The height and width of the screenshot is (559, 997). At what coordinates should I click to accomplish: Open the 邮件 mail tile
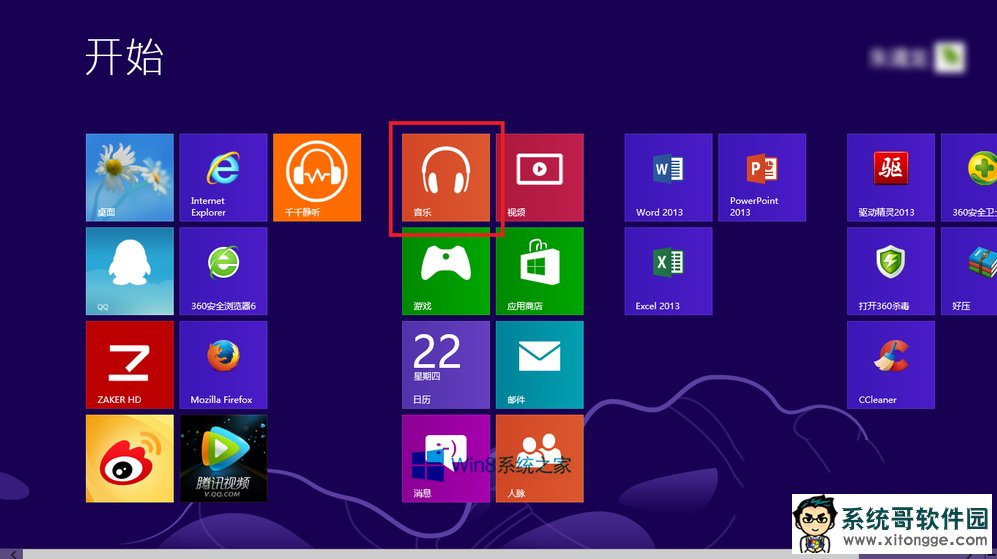click(x=539, y=364)
